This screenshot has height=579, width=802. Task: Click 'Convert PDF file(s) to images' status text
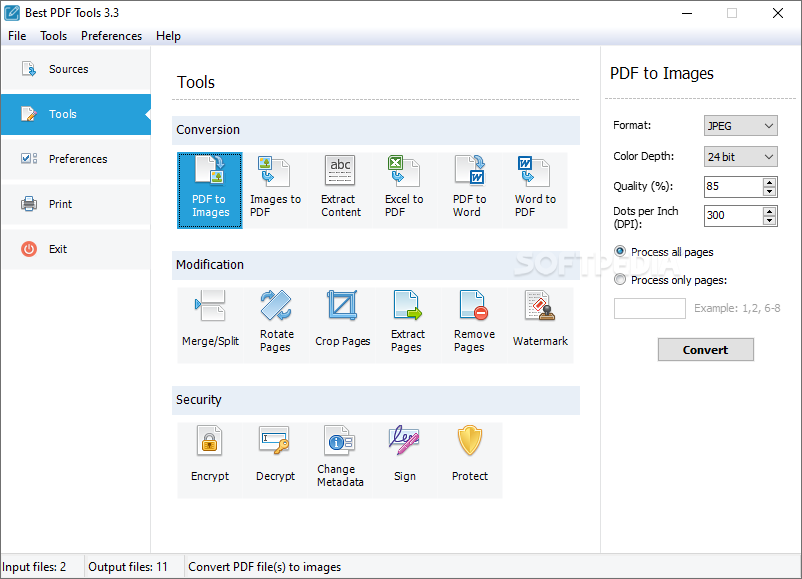coord(264,567)
